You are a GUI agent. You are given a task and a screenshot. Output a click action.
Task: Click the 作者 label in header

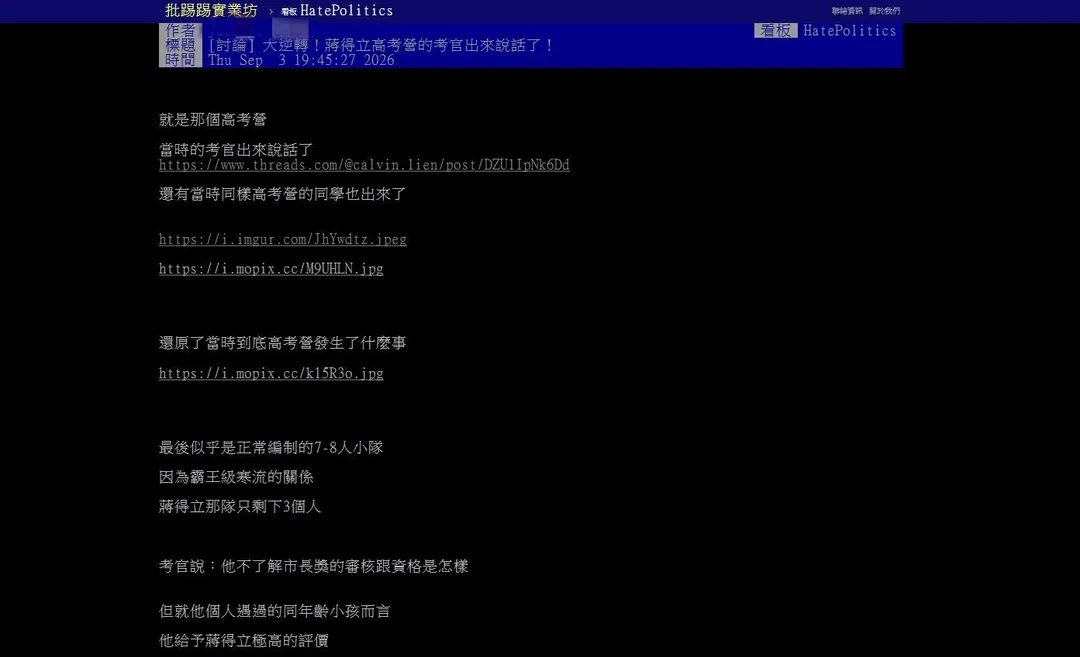coord(180,30)
